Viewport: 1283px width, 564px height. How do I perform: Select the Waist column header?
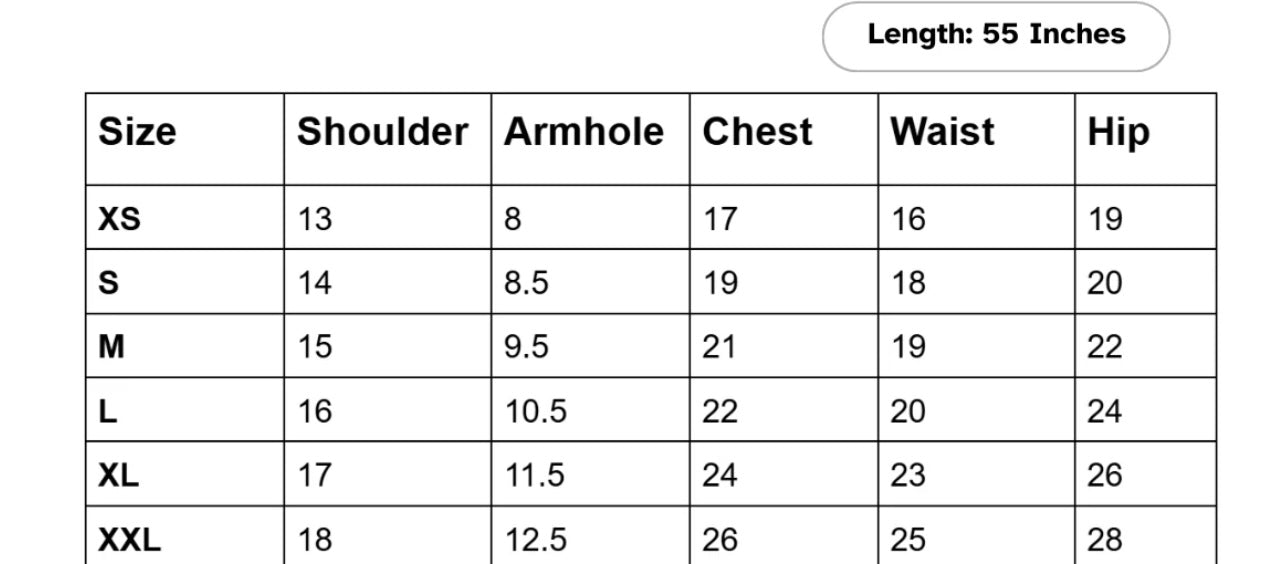pos(942,132)
